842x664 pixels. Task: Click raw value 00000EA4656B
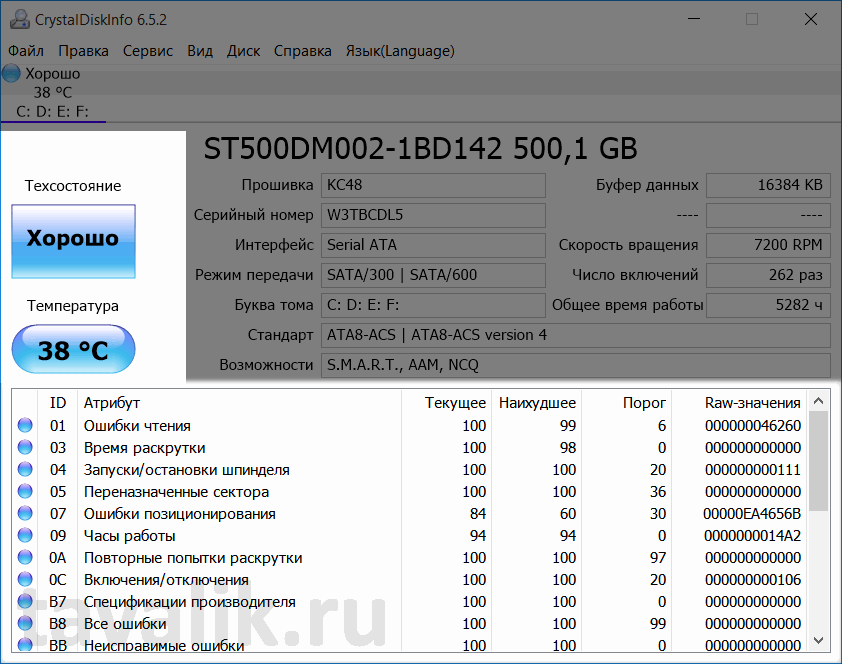tap(752, 514)
